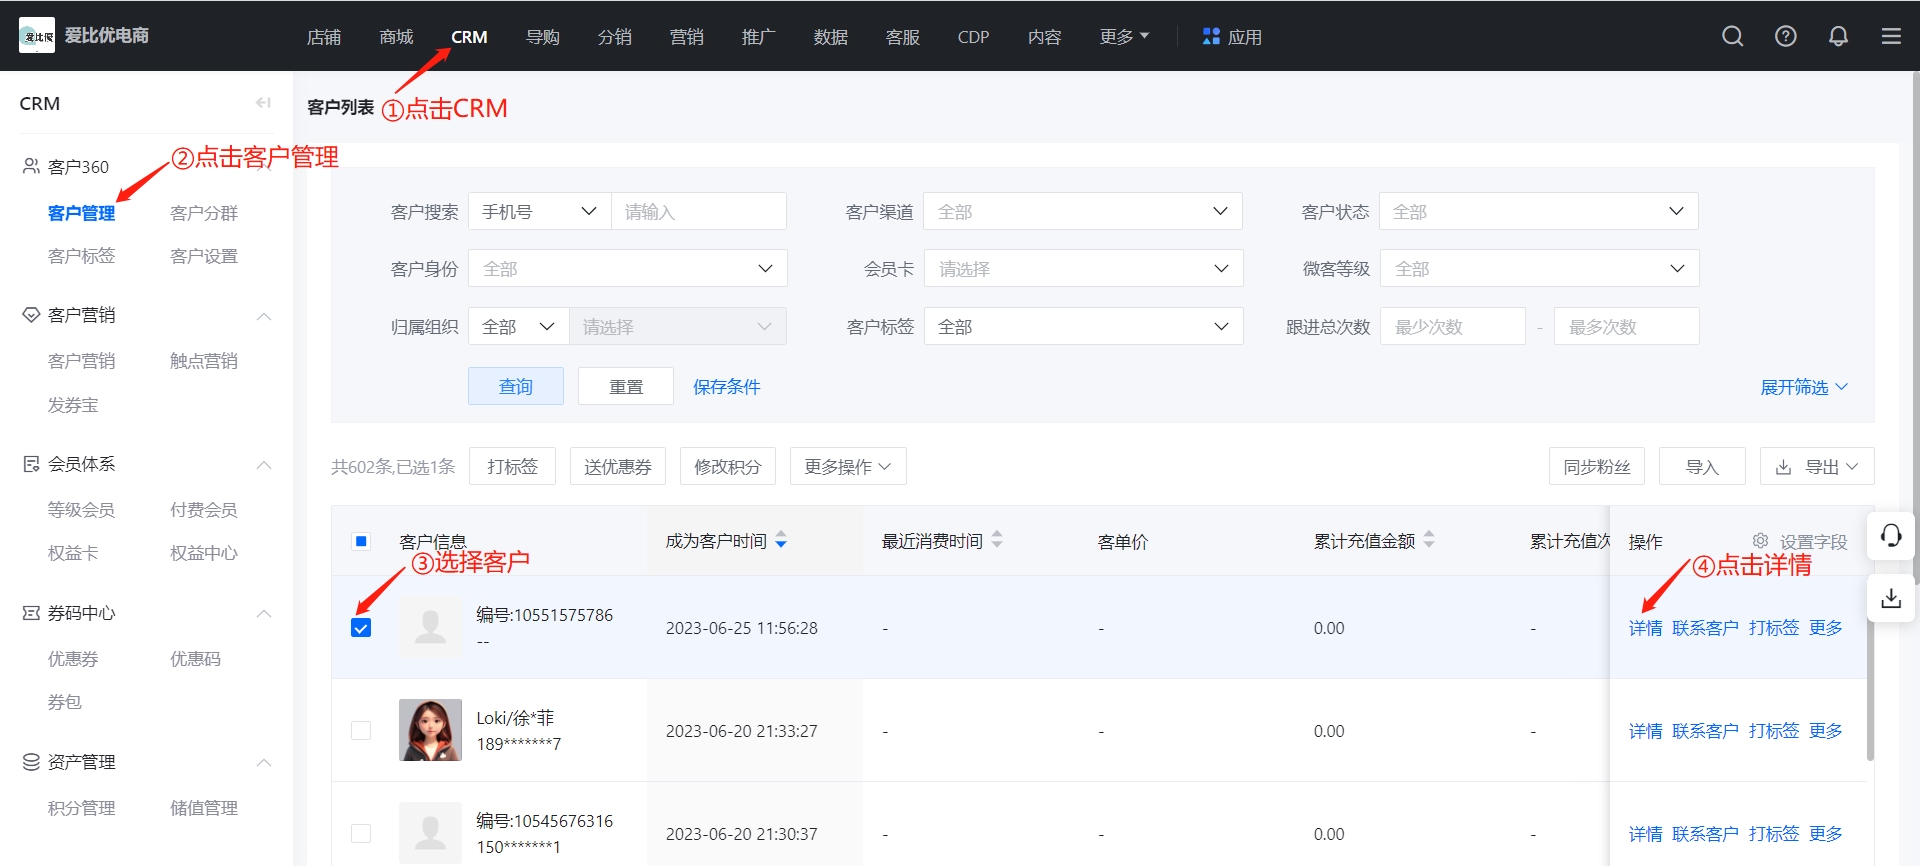This screenshot has width=1920, height=866.
Task: Focus the 最少次数 input field
Action: 1453,326
